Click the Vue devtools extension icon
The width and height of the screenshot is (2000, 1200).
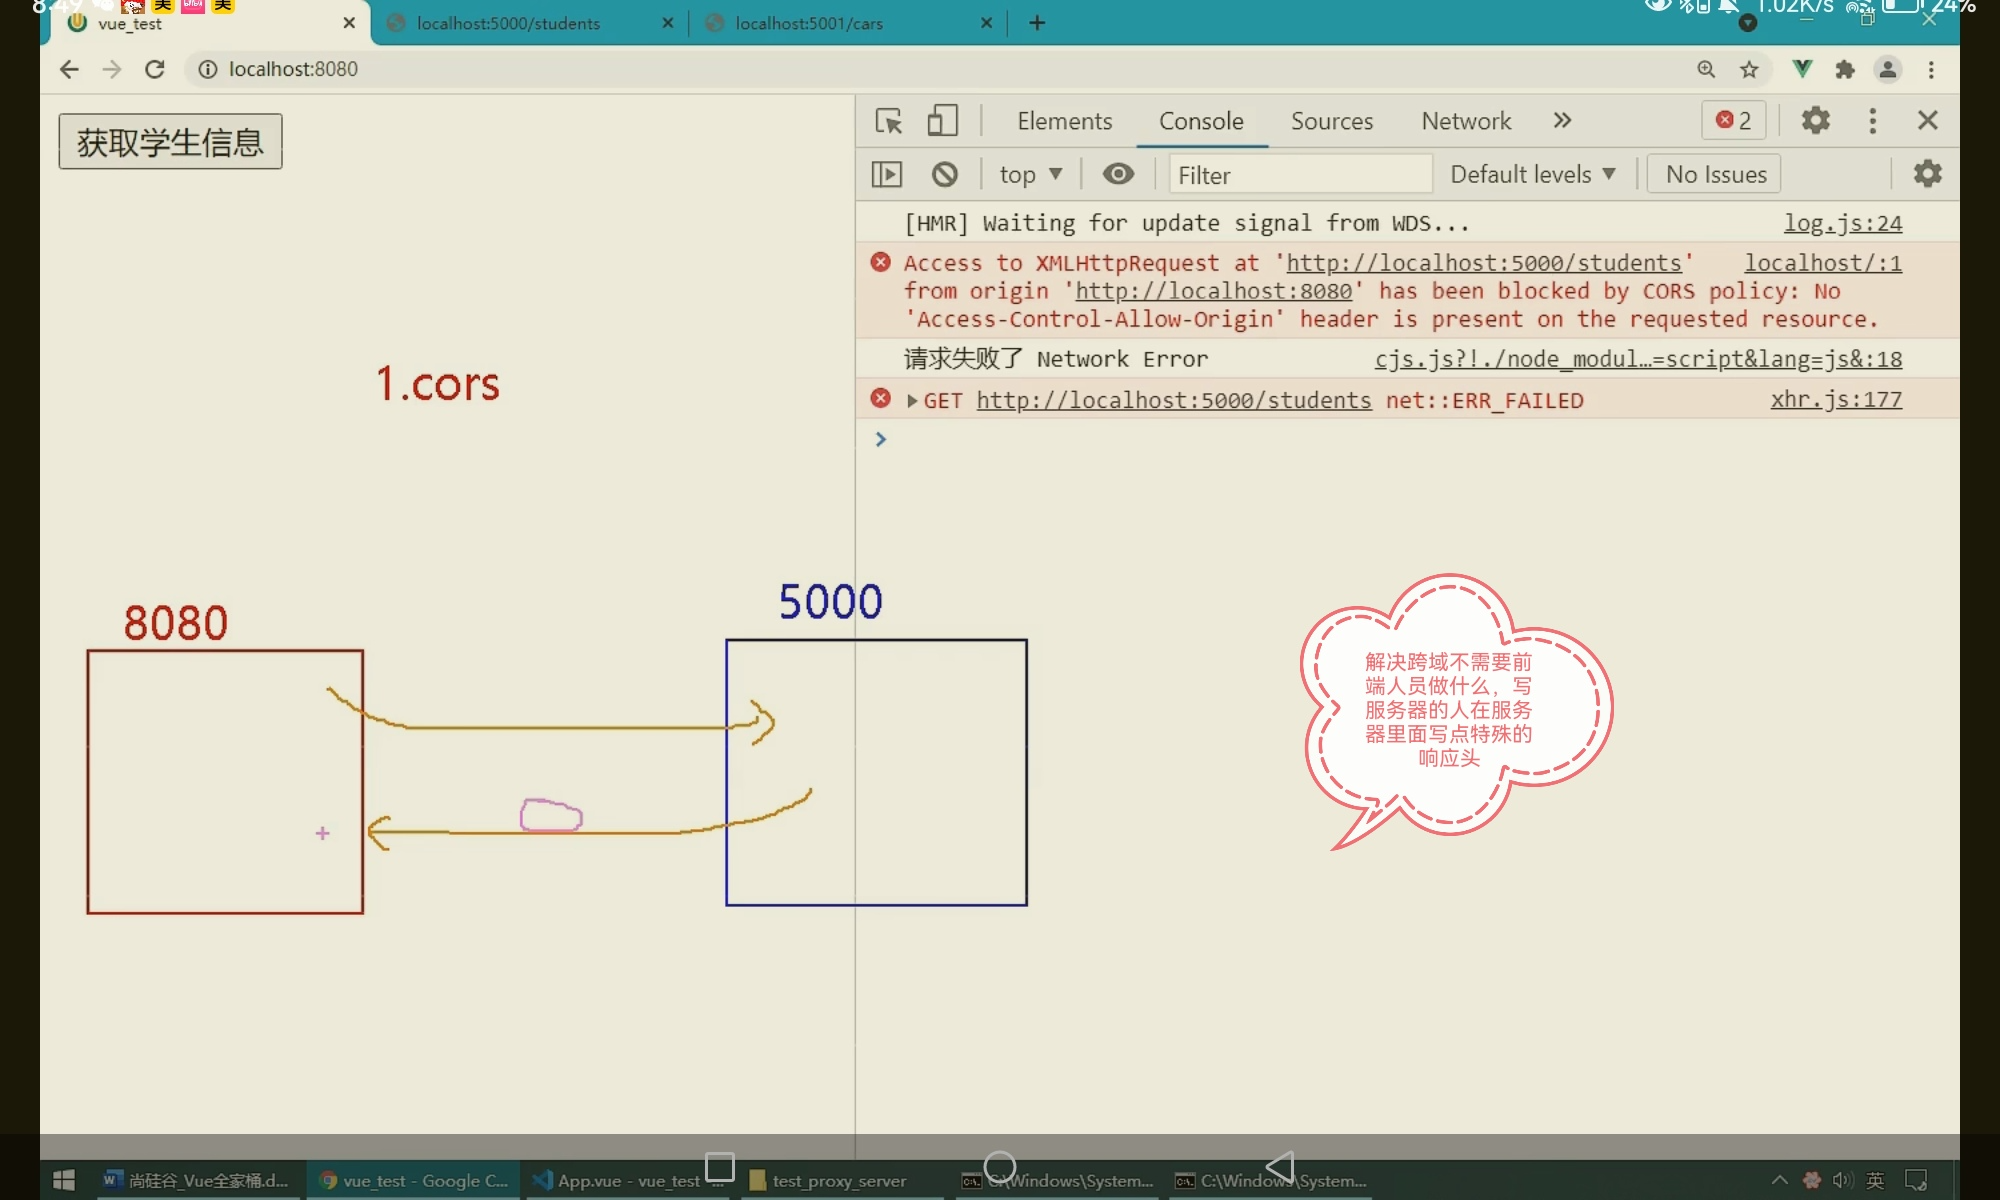tap(1802, 69)
